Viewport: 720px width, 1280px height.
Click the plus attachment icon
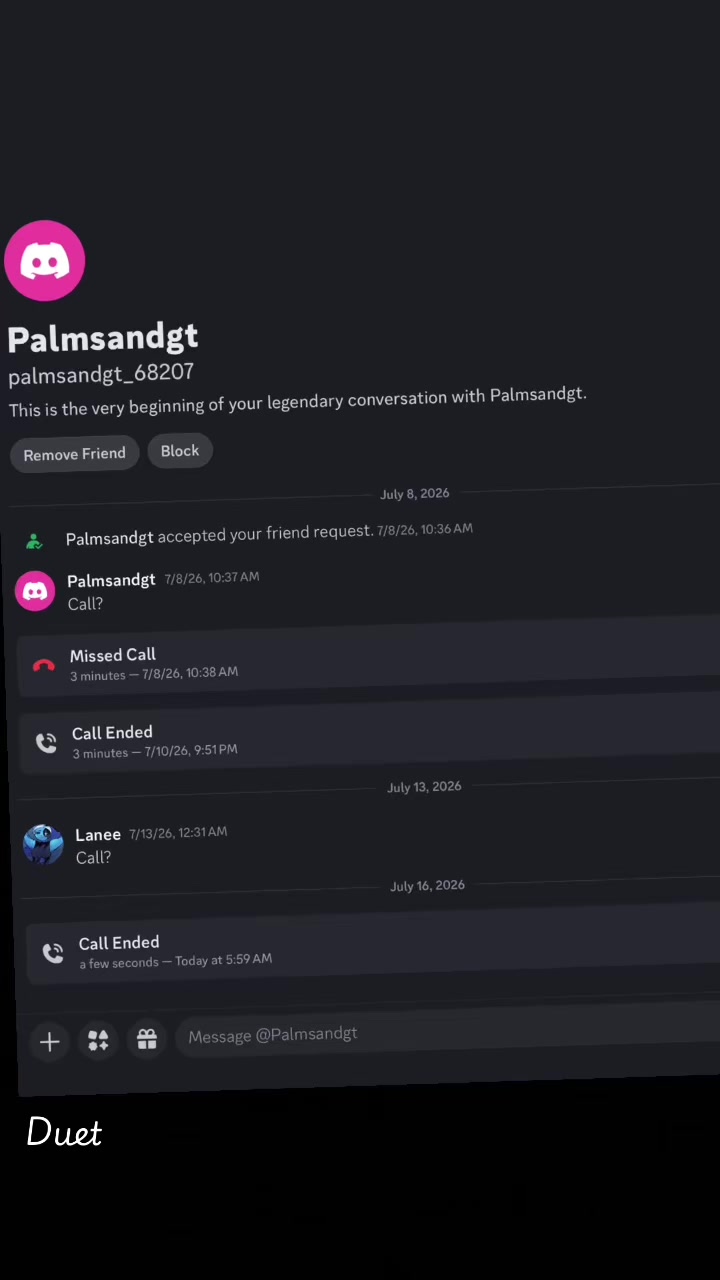click(x=49, y=1042)
